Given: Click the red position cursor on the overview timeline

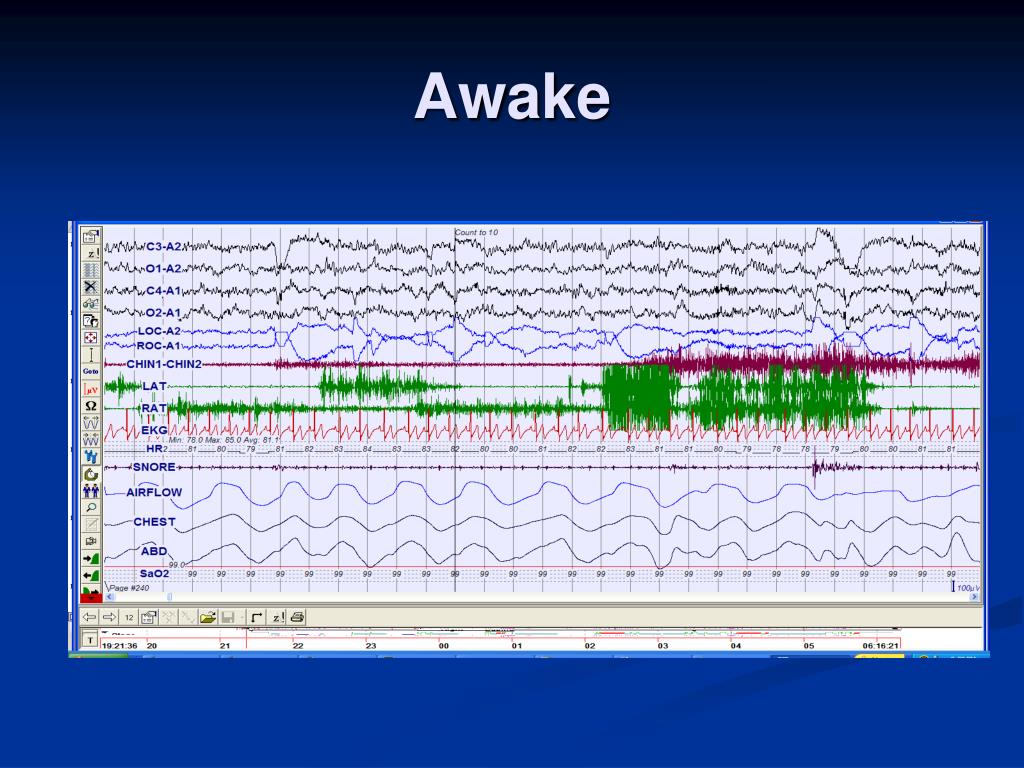Looking at the screenshot, I should point(246,638).
